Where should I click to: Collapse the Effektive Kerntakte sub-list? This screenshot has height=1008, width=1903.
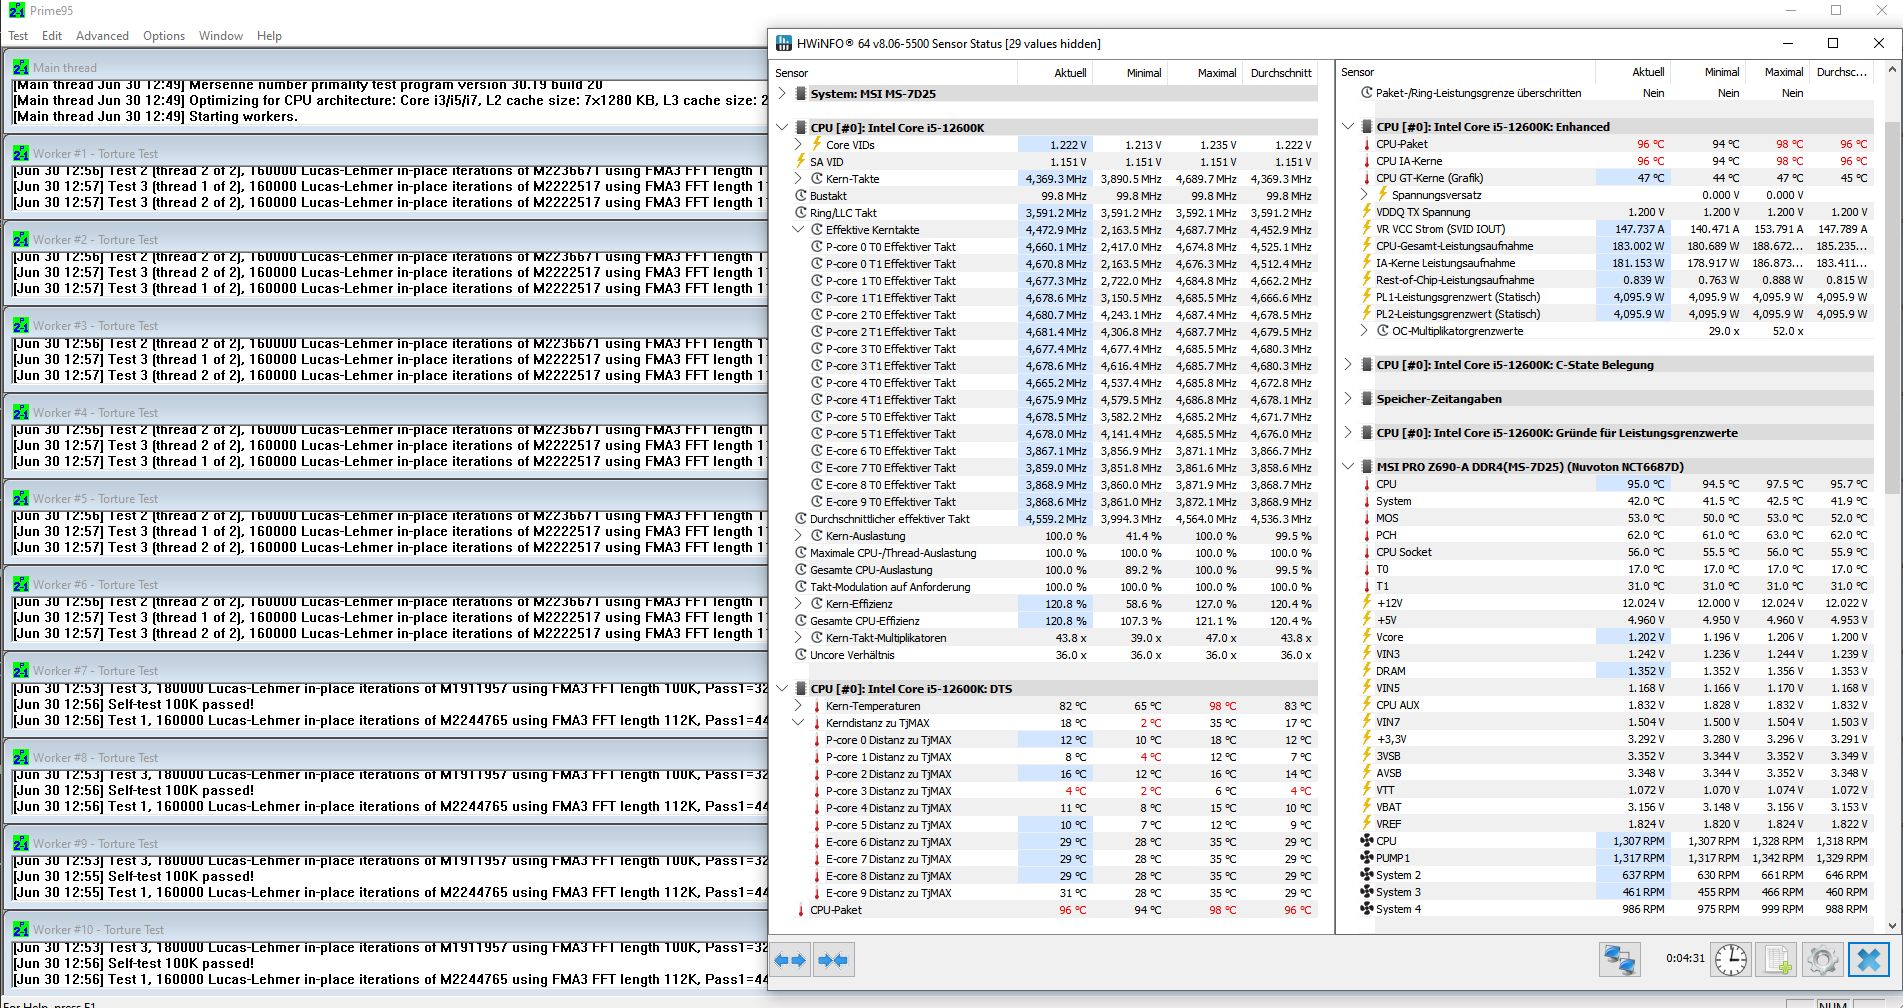tap(798, 230)
